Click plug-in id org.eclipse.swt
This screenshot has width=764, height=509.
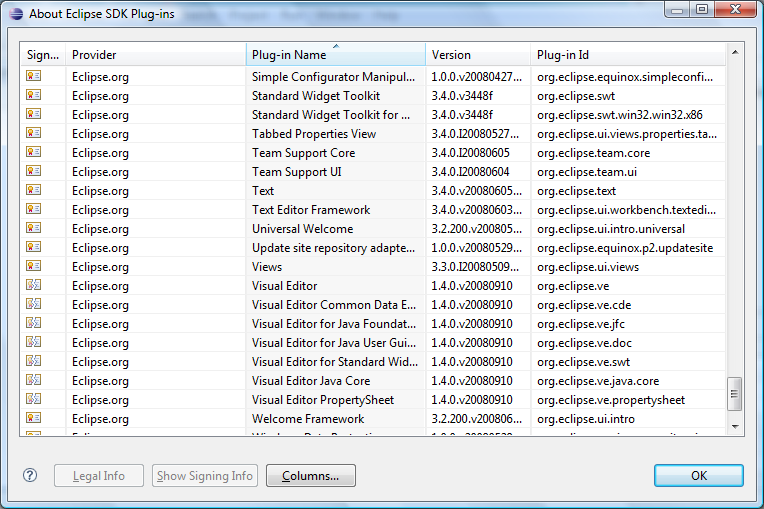click(576, 96)
